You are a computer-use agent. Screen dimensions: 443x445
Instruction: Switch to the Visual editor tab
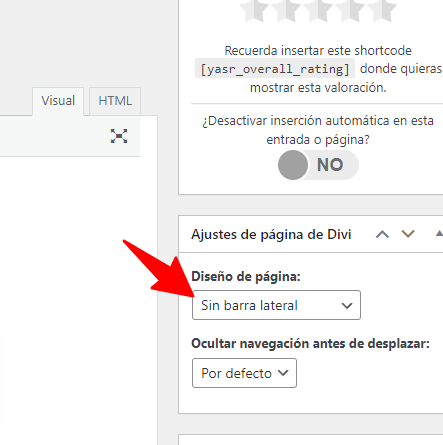pyautogui.click(x=58, y=101)
